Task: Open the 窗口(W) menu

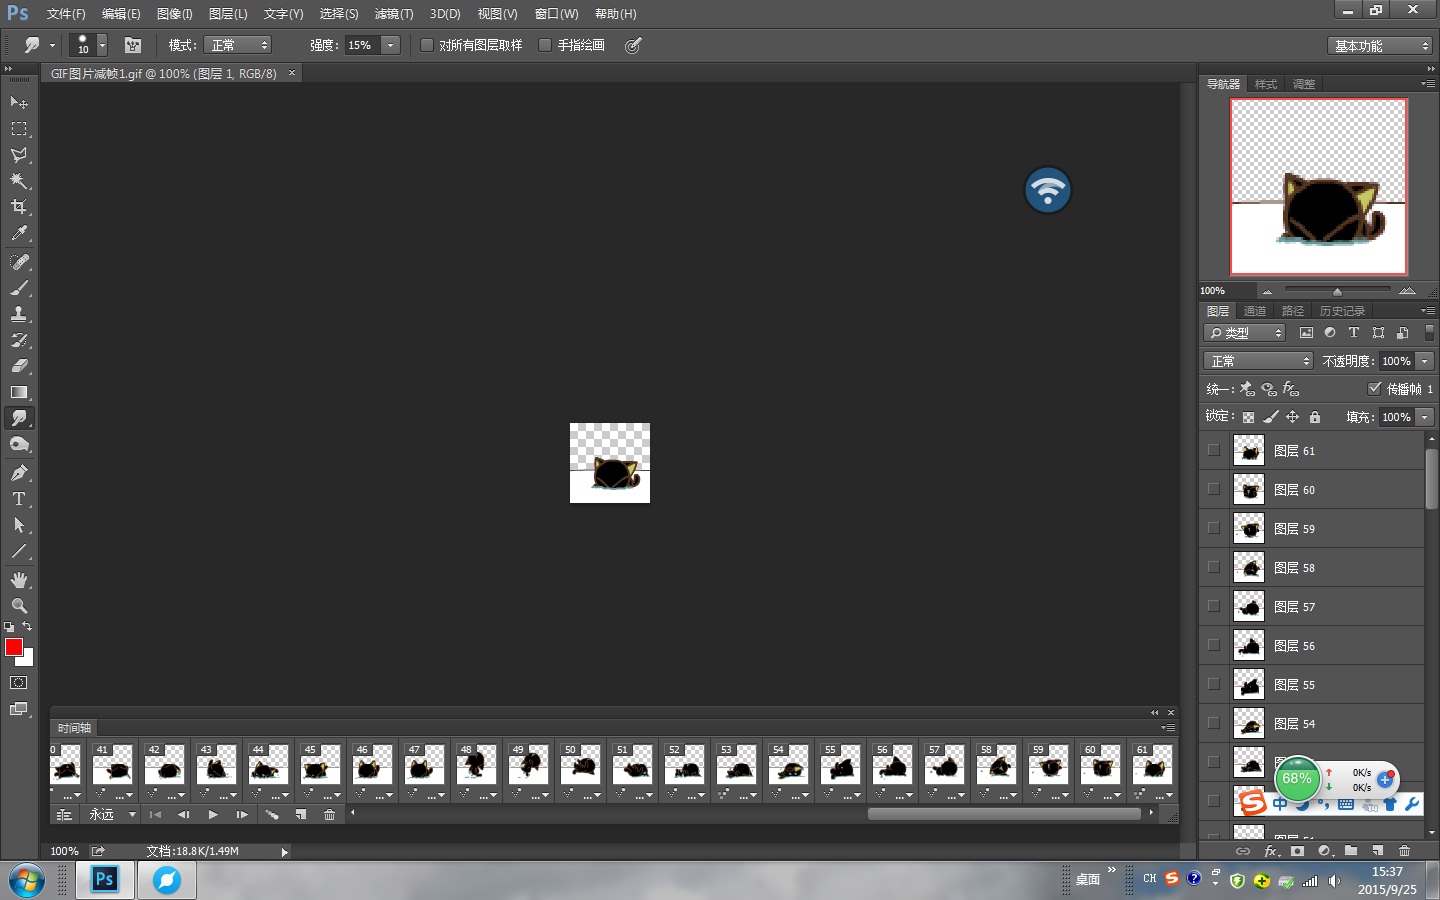Action: coord(557,14)
